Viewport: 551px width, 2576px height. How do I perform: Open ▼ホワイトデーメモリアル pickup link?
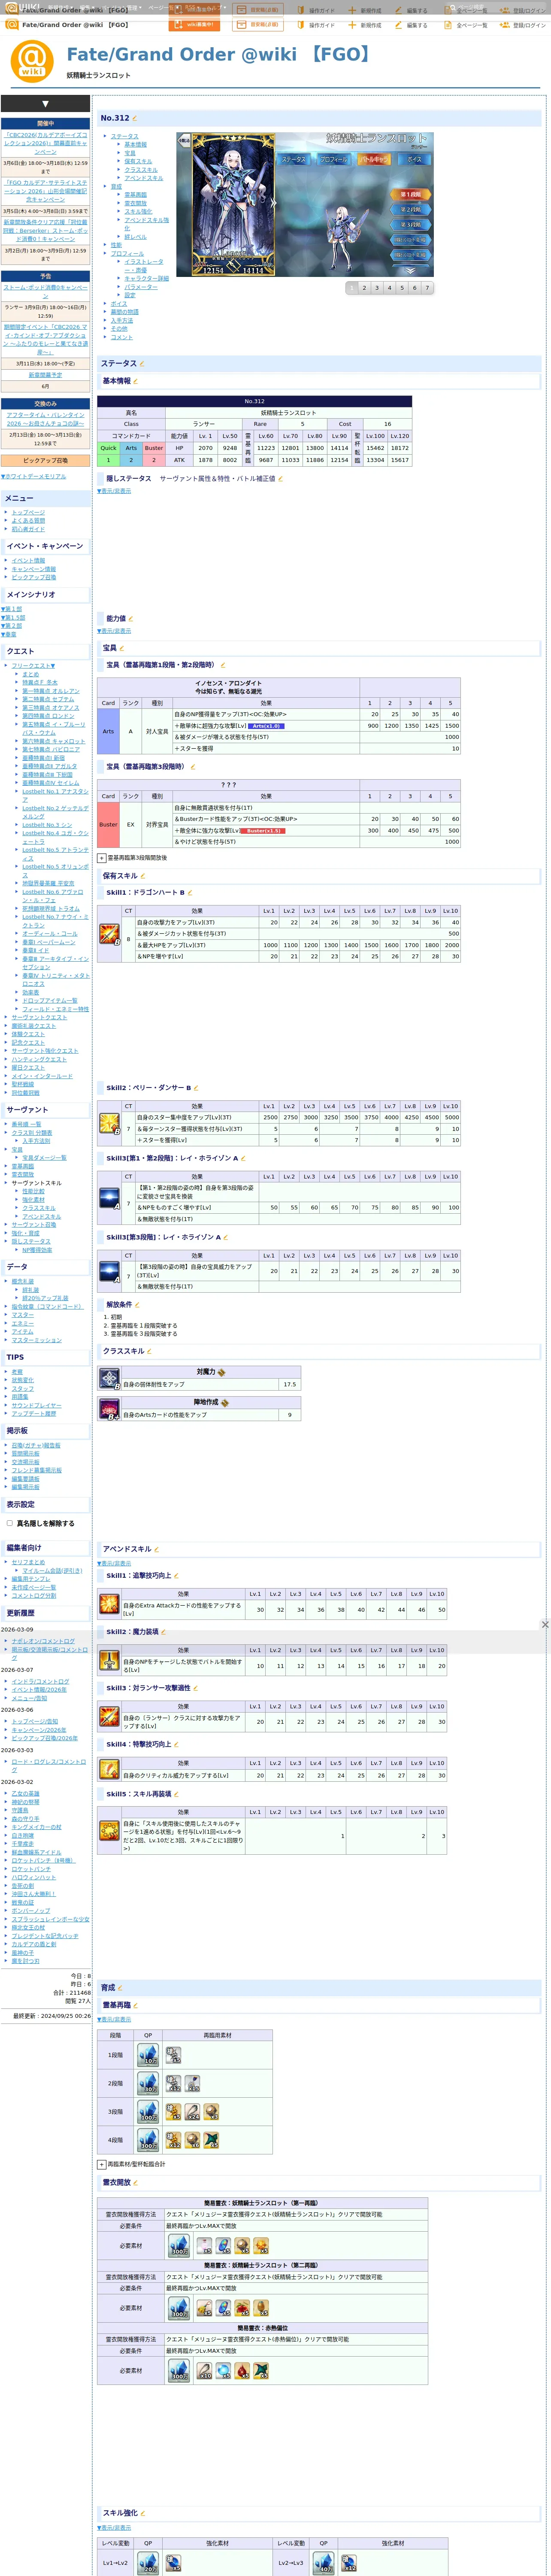(x=34, y=476)
